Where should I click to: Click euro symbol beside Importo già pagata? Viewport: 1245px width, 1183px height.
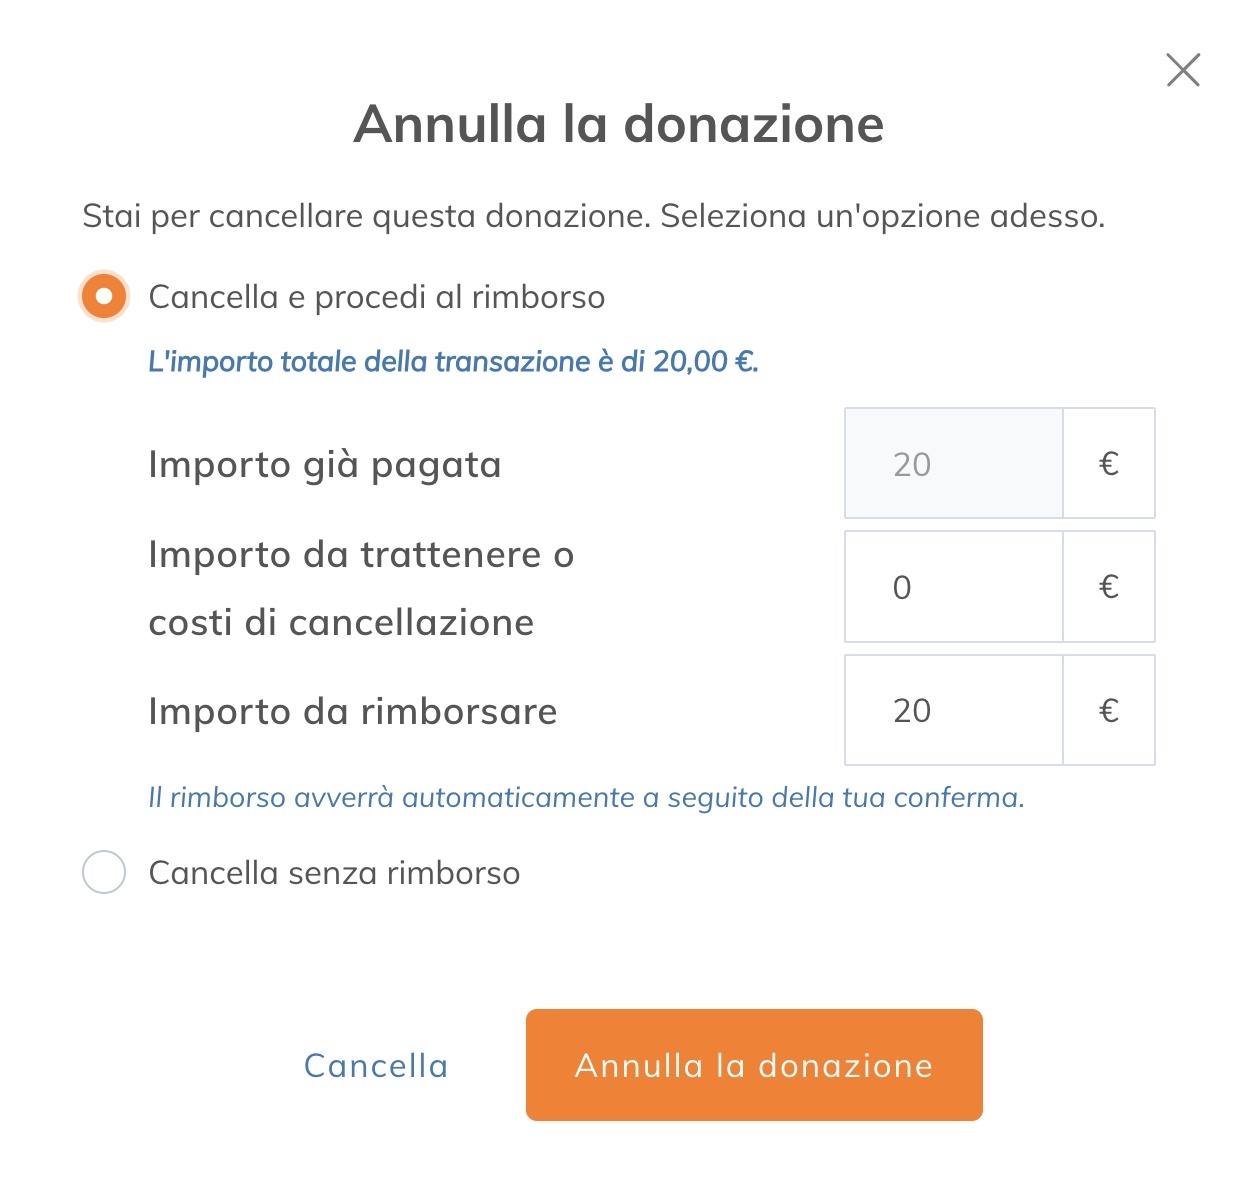(x=1108, y=464)
